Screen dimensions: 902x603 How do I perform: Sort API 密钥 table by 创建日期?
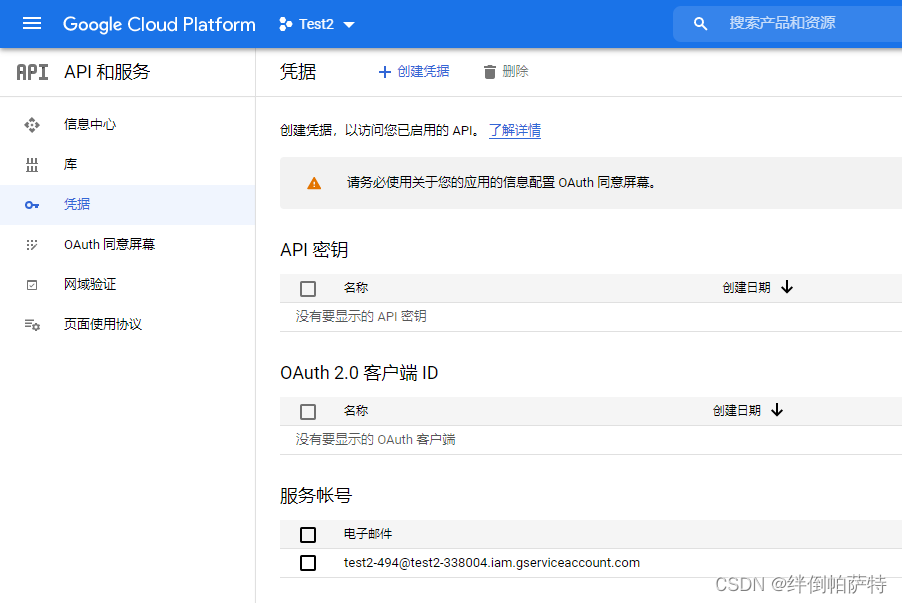[x=747, y=288]
